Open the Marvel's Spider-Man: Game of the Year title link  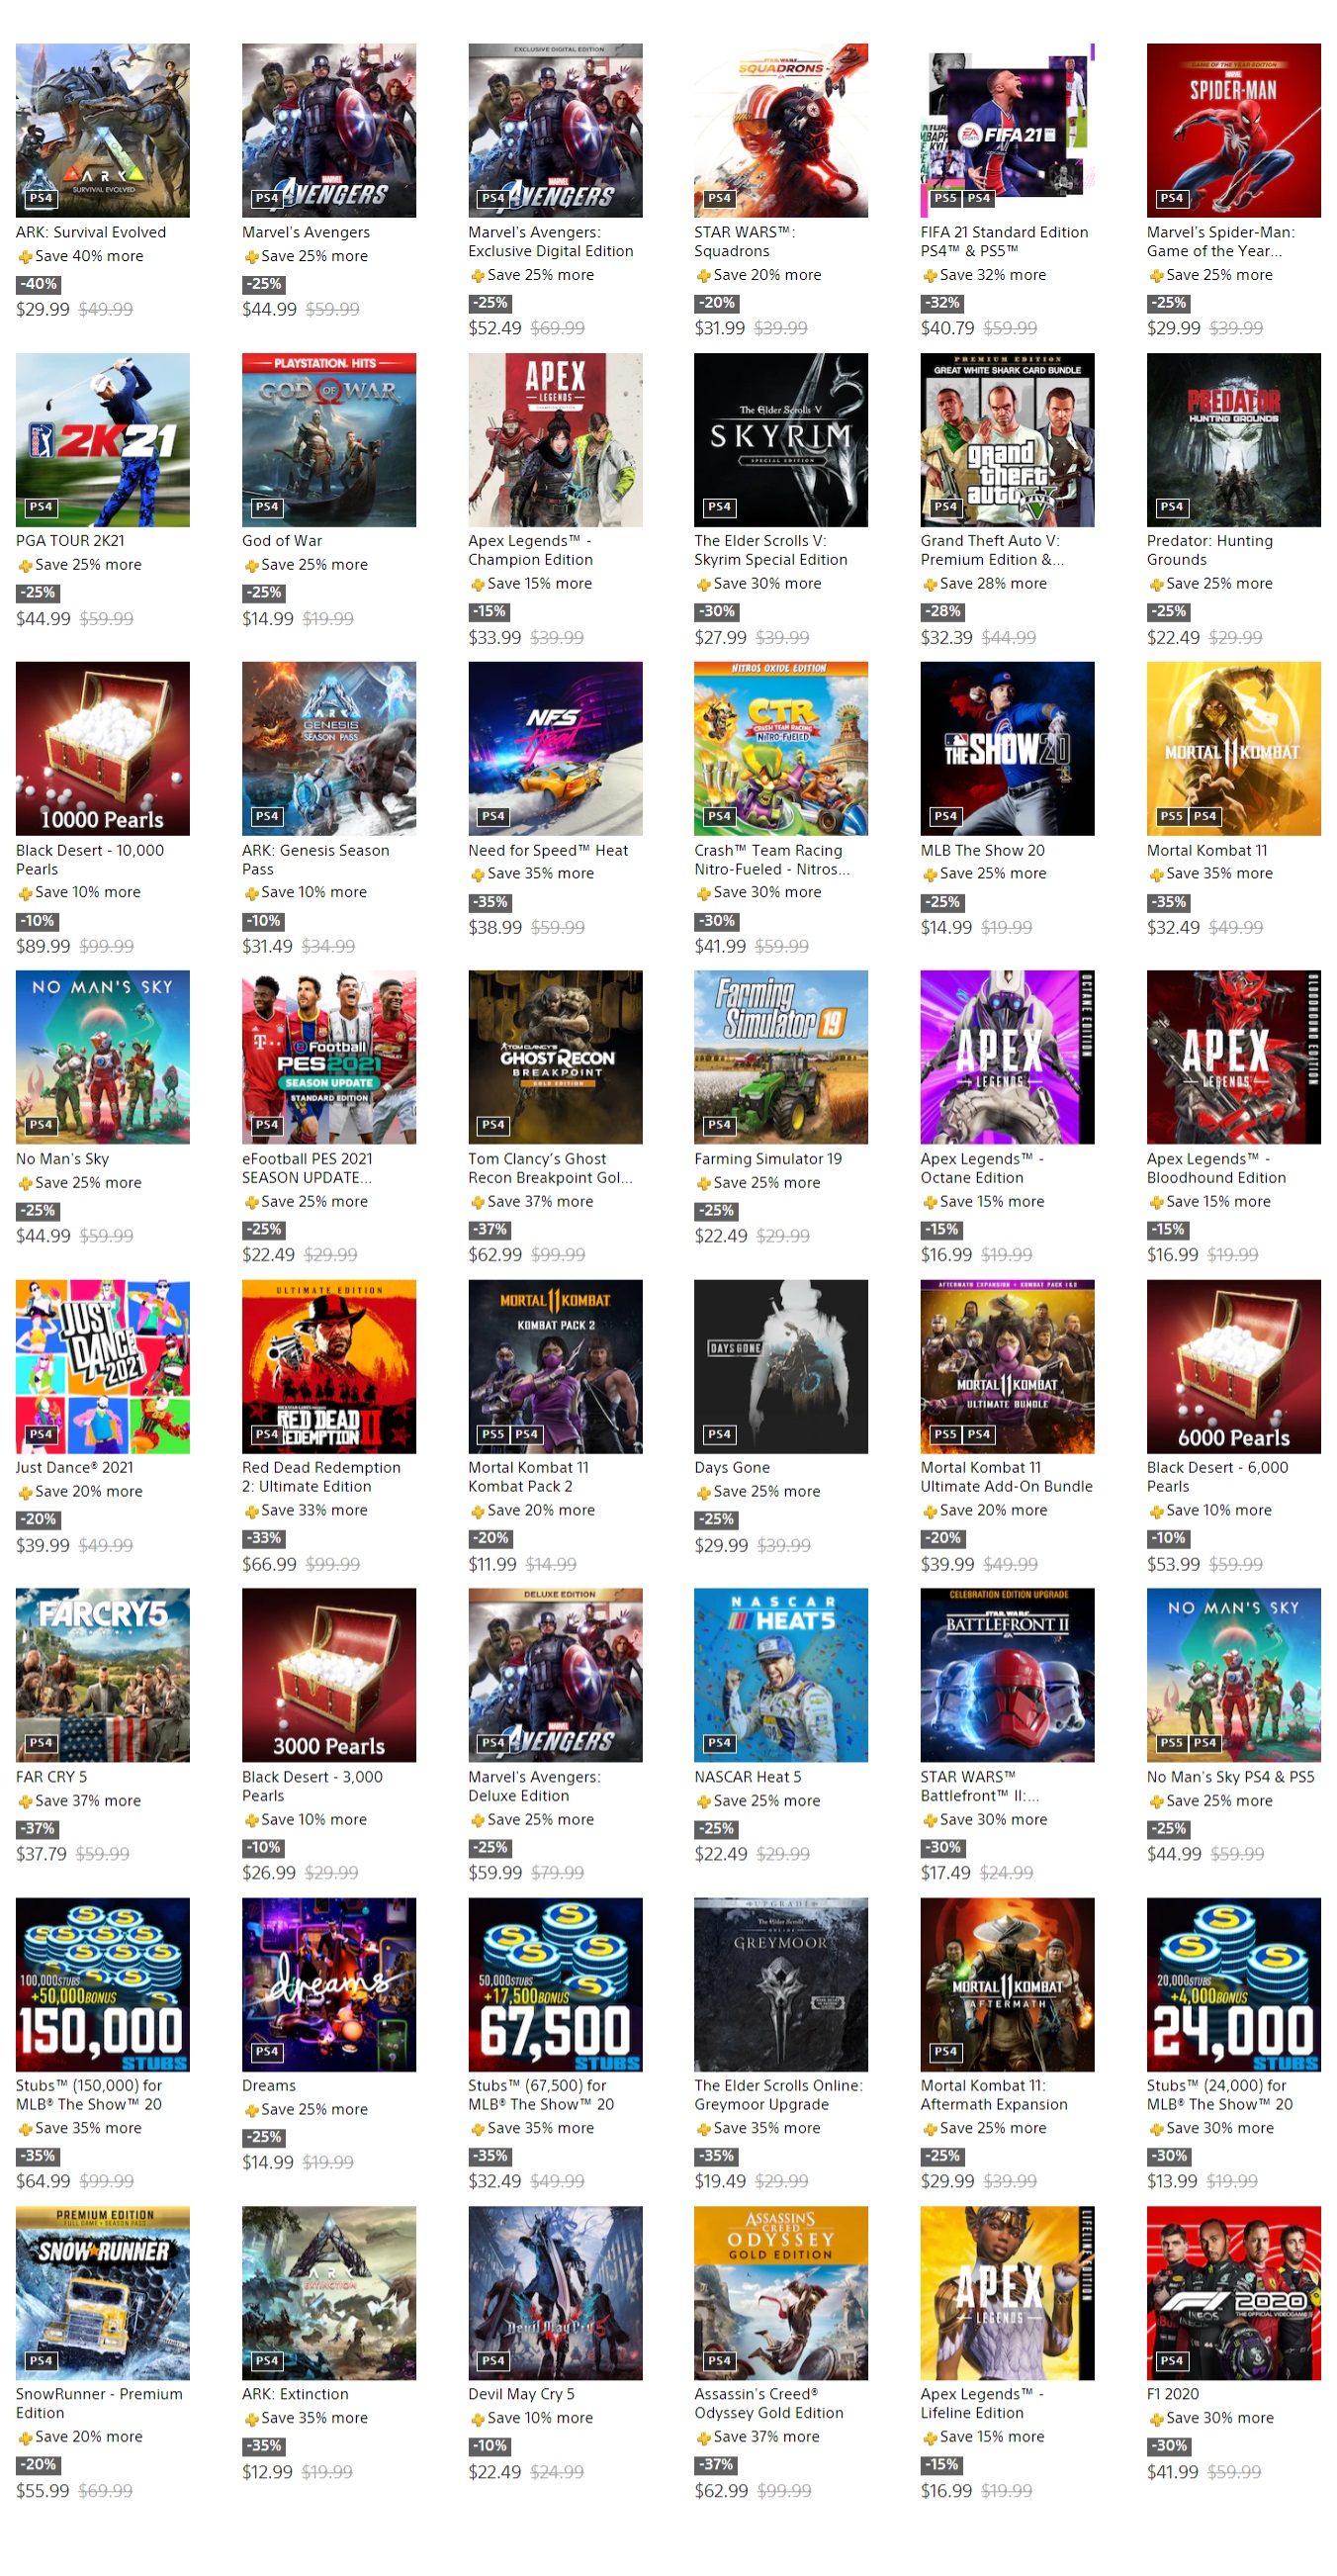pyautogui.click(x=1220, y=241)
